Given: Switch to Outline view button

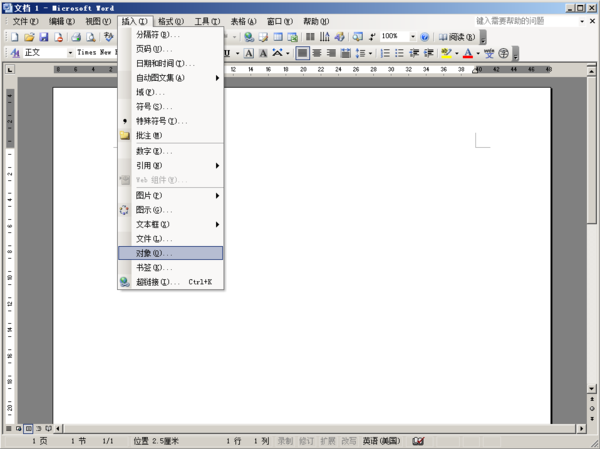Looking at the screenshot, I should pos(38,428).
